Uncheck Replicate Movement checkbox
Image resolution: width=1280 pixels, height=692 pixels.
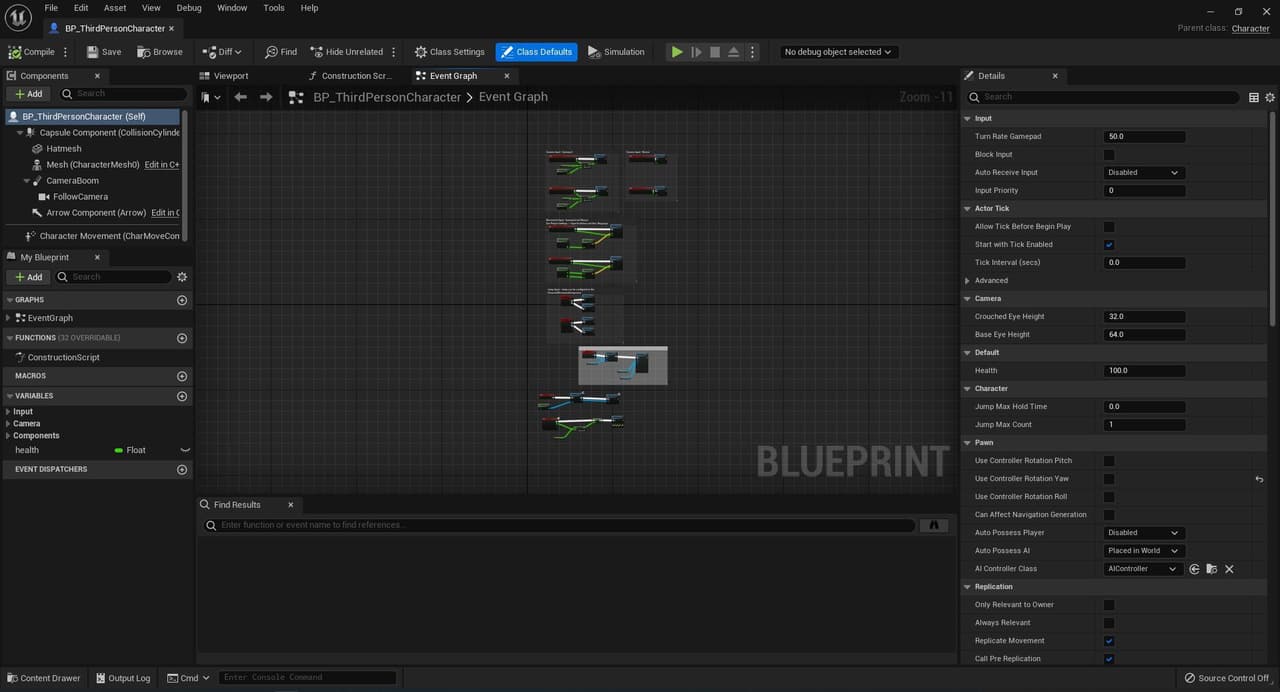[x=1109, y=641]
